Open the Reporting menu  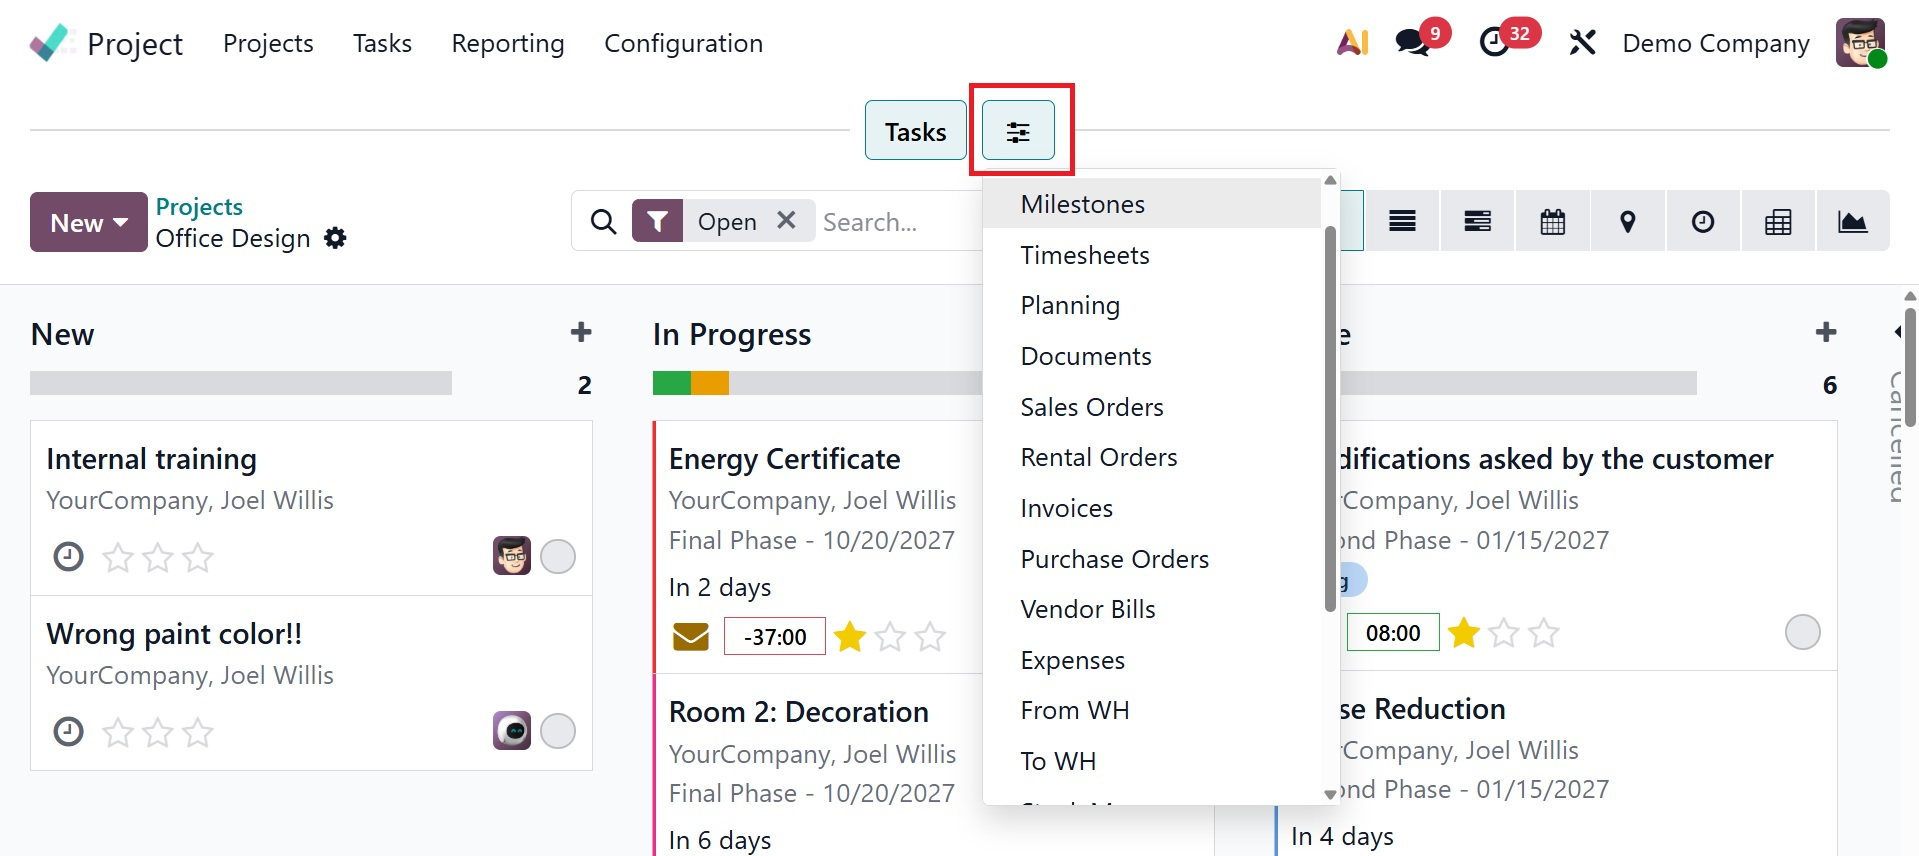point(507,43)
